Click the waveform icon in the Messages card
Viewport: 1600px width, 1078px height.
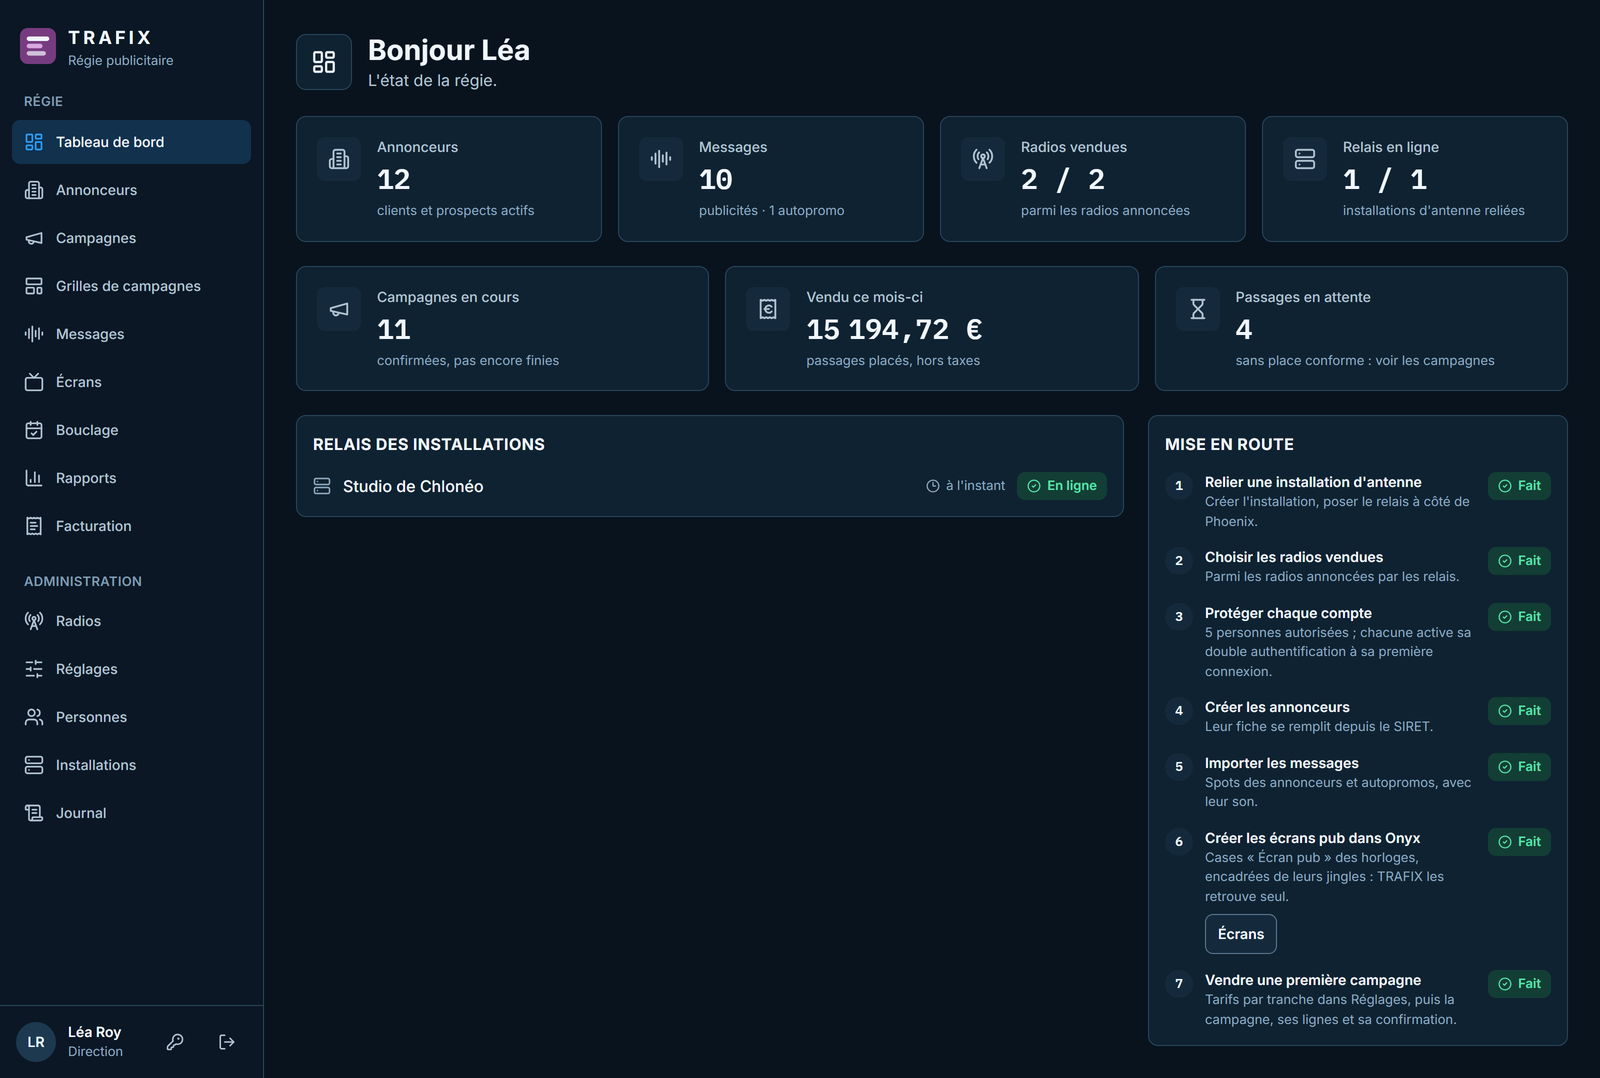(661, 159)
